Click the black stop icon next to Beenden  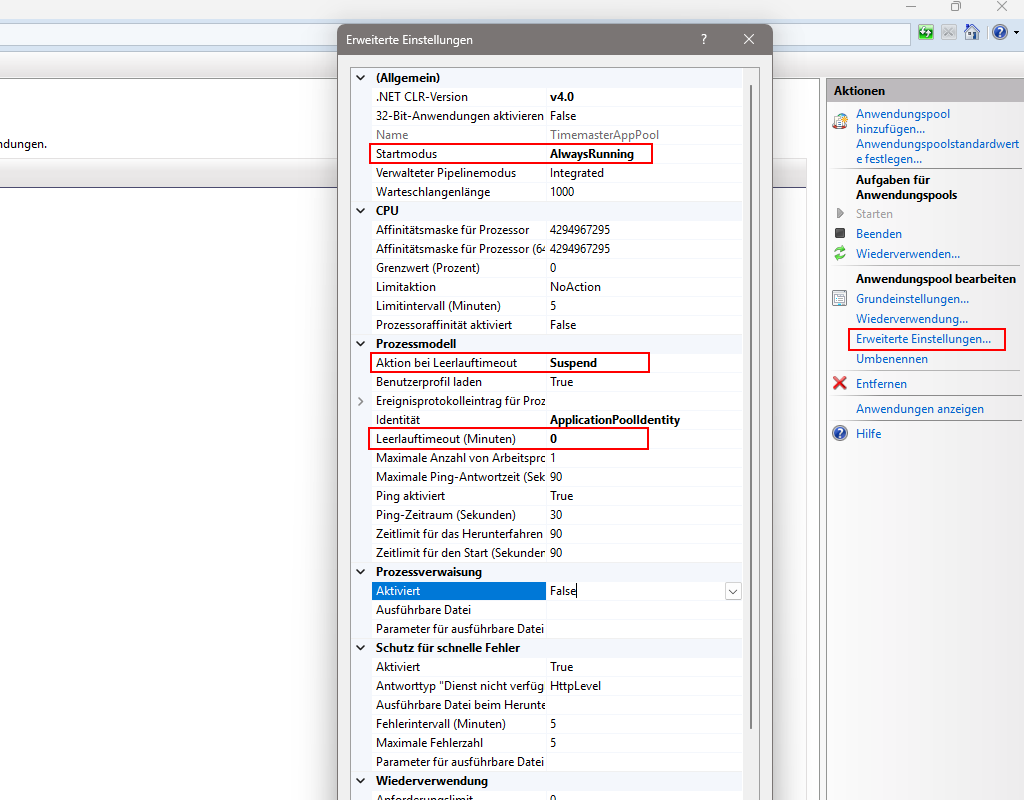click(x=840, y=234)
